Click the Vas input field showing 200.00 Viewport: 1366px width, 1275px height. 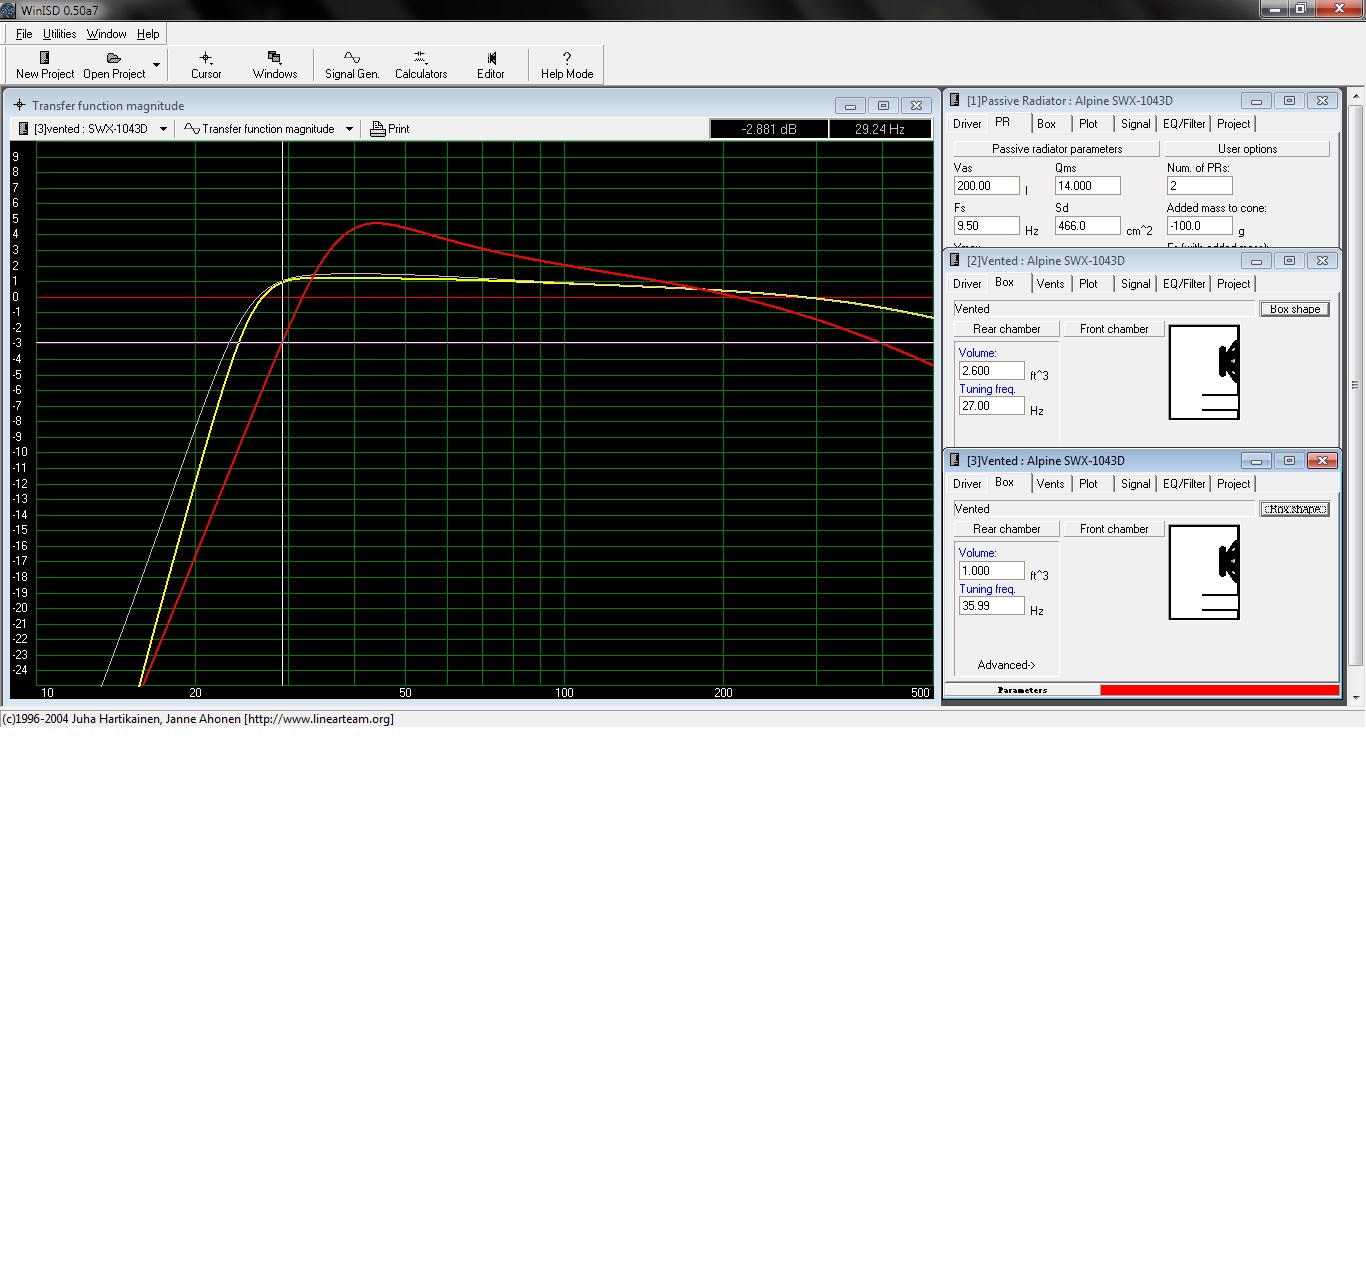pyautogui.click(x=987, y=186)
